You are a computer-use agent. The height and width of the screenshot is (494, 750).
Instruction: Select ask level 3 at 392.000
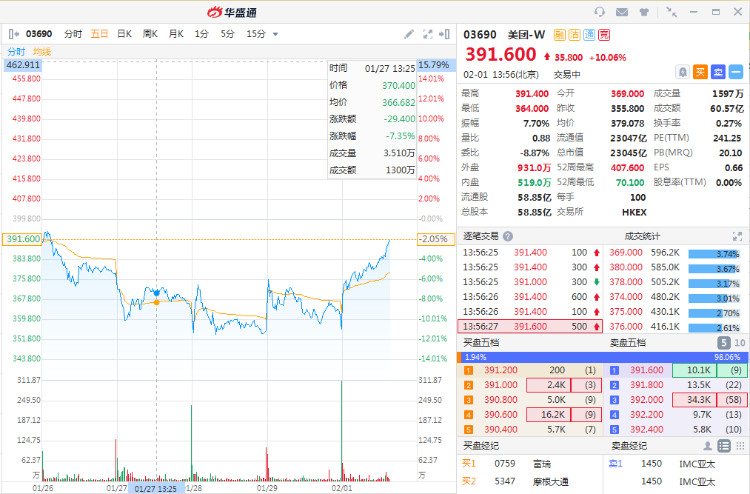pyautogui.click(x=676, y=400)
